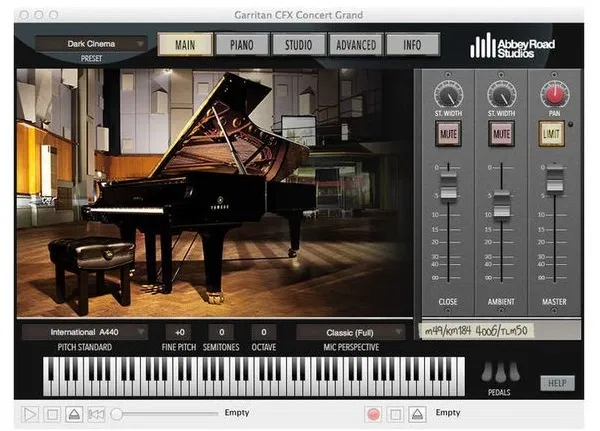Click the red master Pan knob
600x431 pixels.
click(x=554, y=95)
